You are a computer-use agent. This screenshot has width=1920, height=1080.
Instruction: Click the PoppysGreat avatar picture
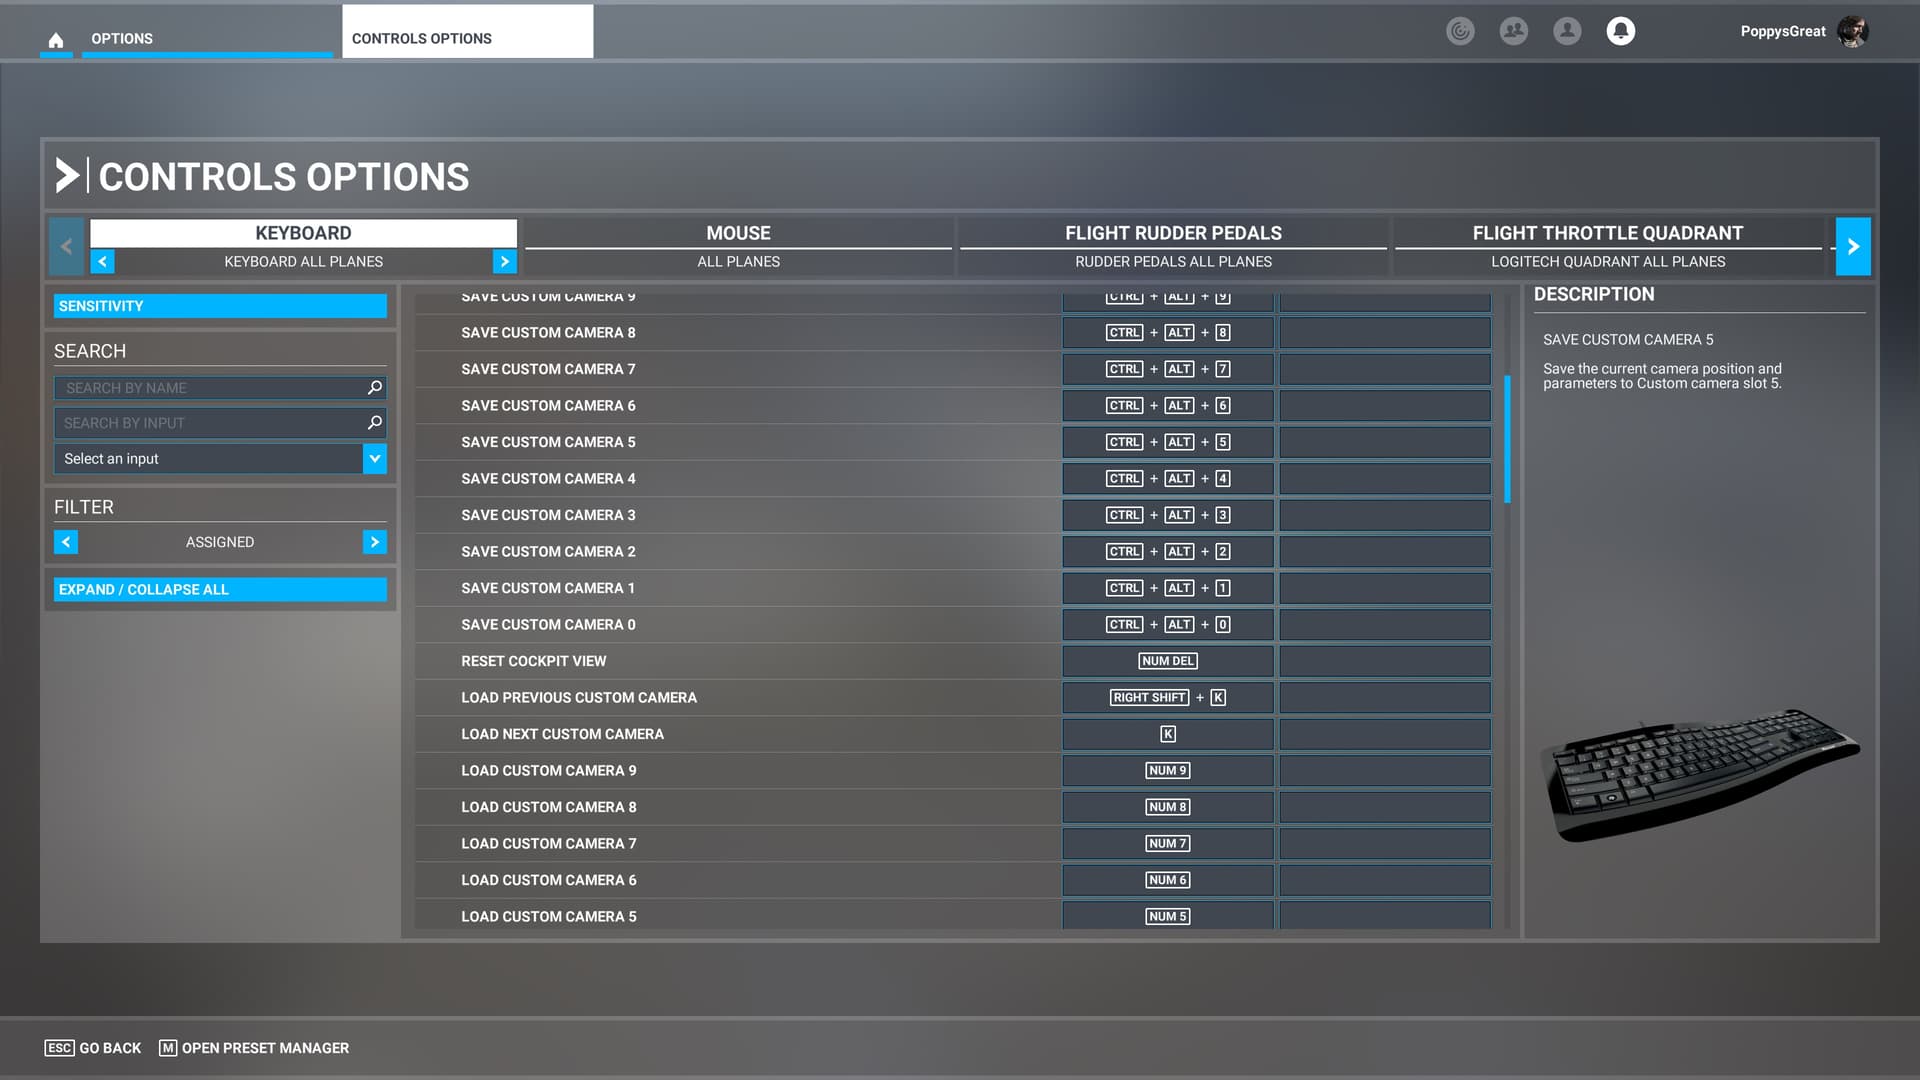pos(1852,31)
